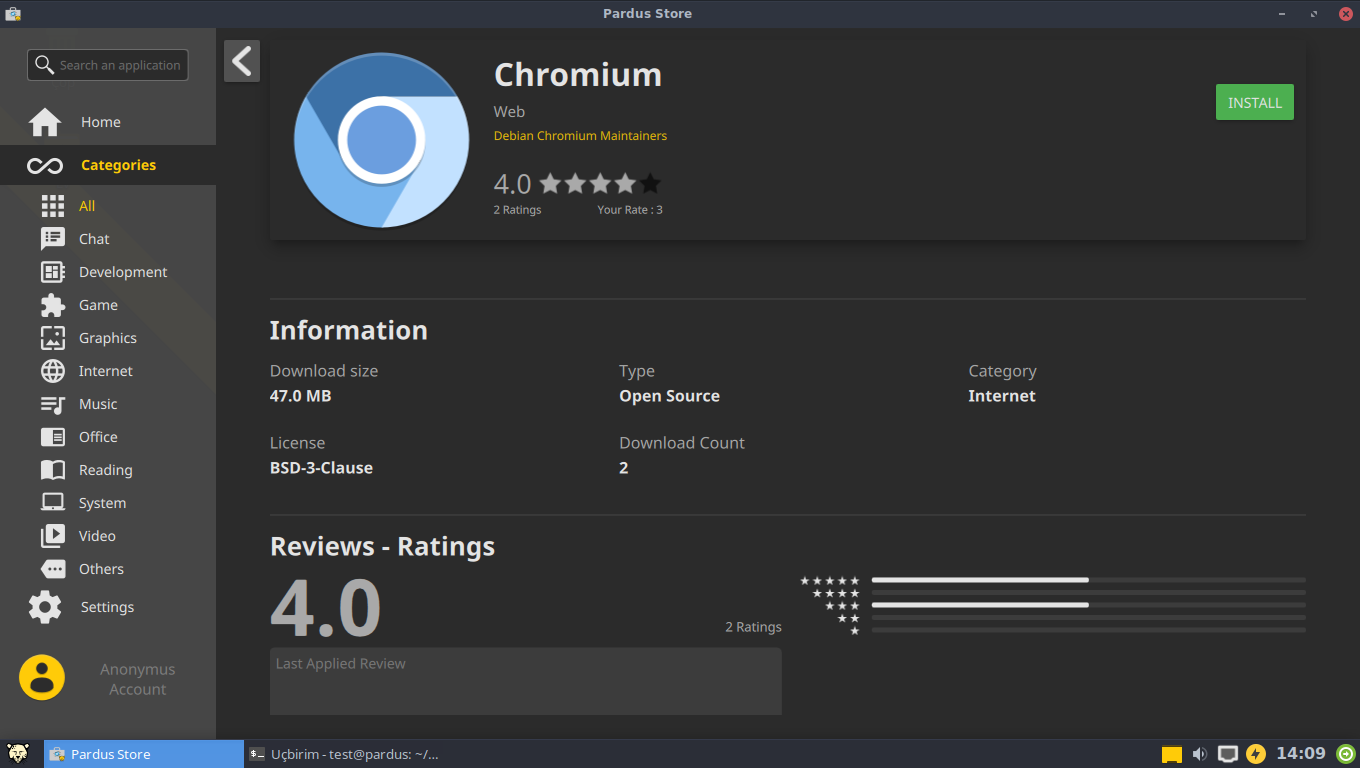Click the Open Source type value
The image size is (1360, 768).
click(x=669, y=396)
